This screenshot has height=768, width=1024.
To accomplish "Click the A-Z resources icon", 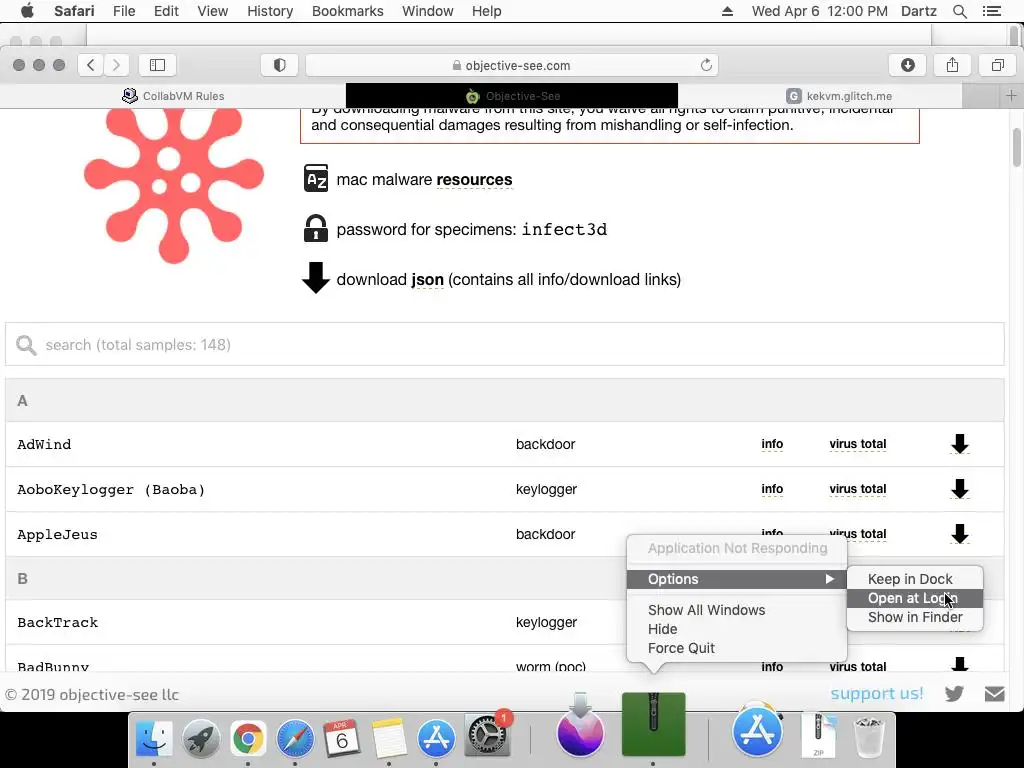I will [316, 178].
